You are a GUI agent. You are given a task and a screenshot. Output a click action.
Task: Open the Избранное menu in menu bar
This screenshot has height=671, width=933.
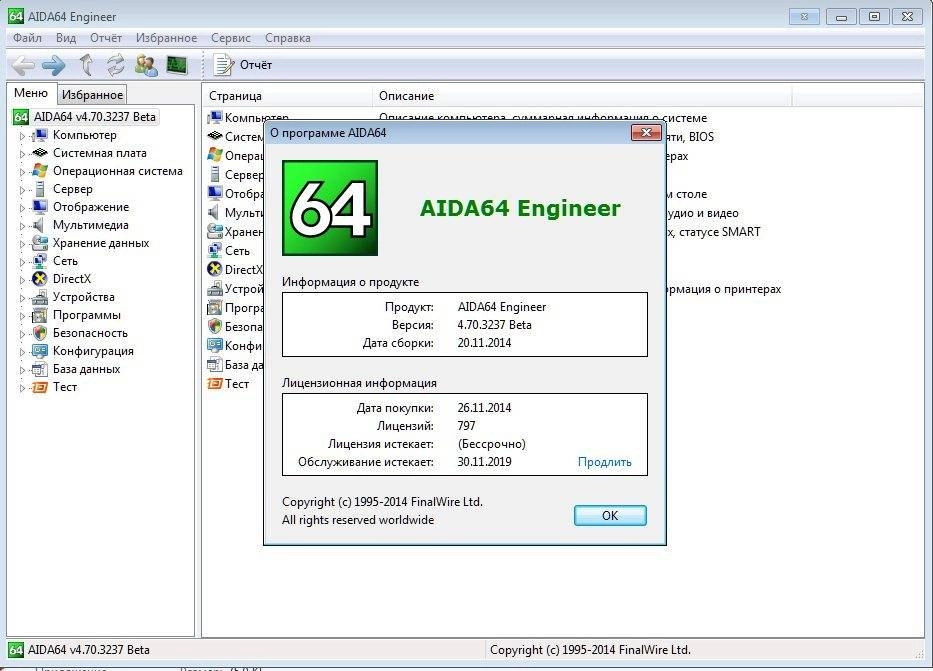click(x=166, y=38)
